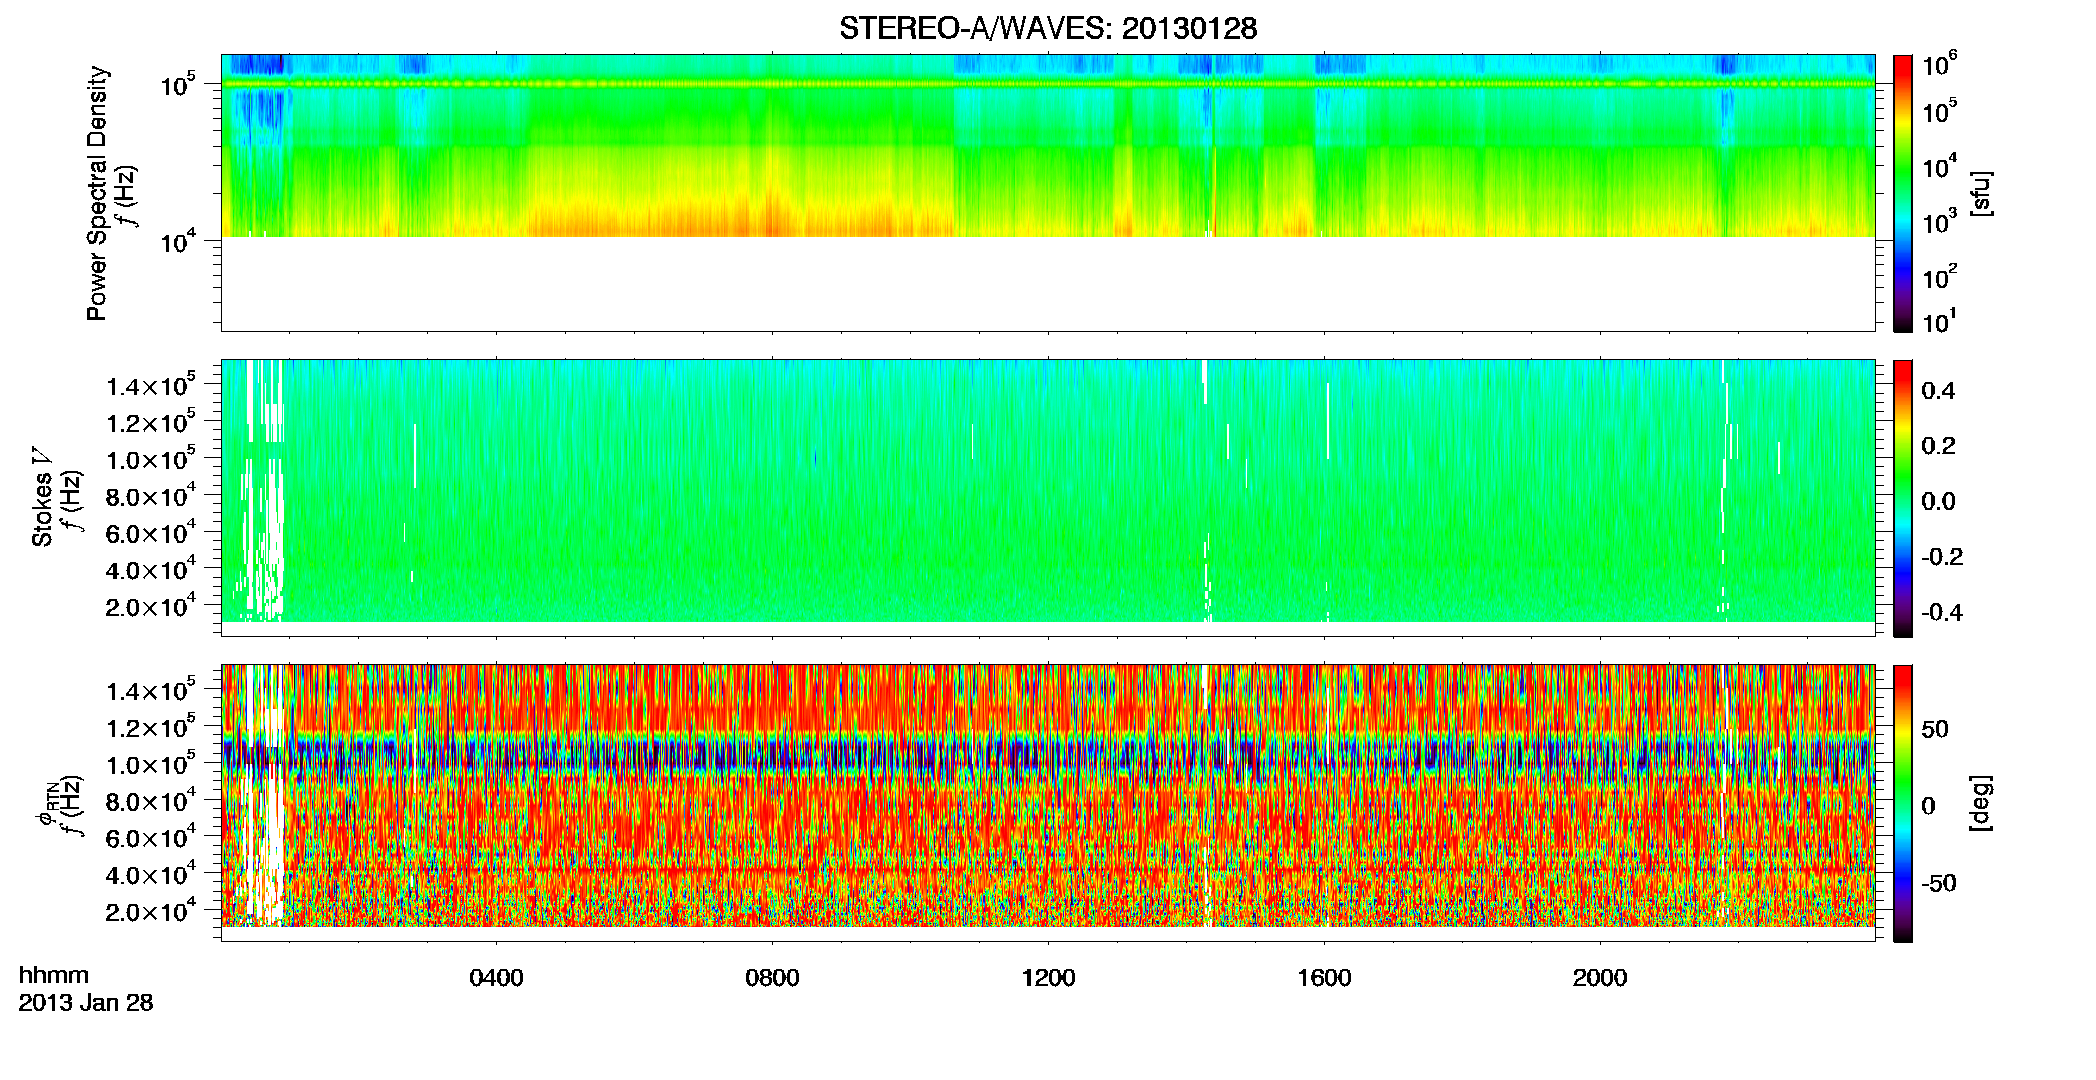Viewport: 2096px width, 1080px height.
Task: Click the sfu colorbar of top panel
Action: point(1903,193)
